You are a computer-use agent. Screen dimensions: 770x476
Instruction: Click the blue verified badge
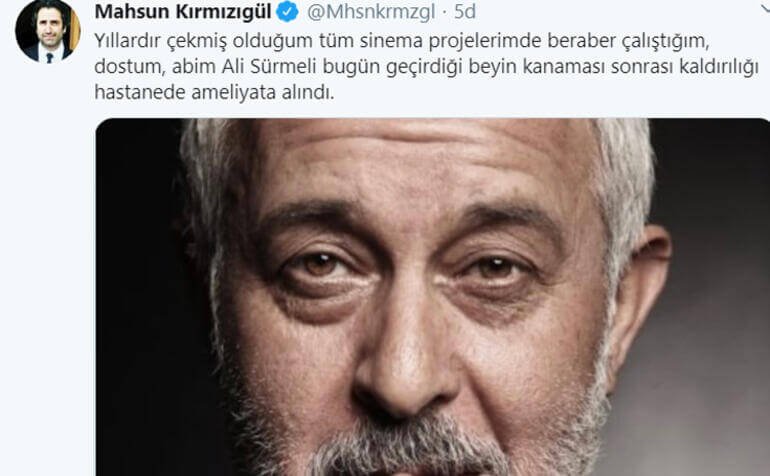pos(287,11)
